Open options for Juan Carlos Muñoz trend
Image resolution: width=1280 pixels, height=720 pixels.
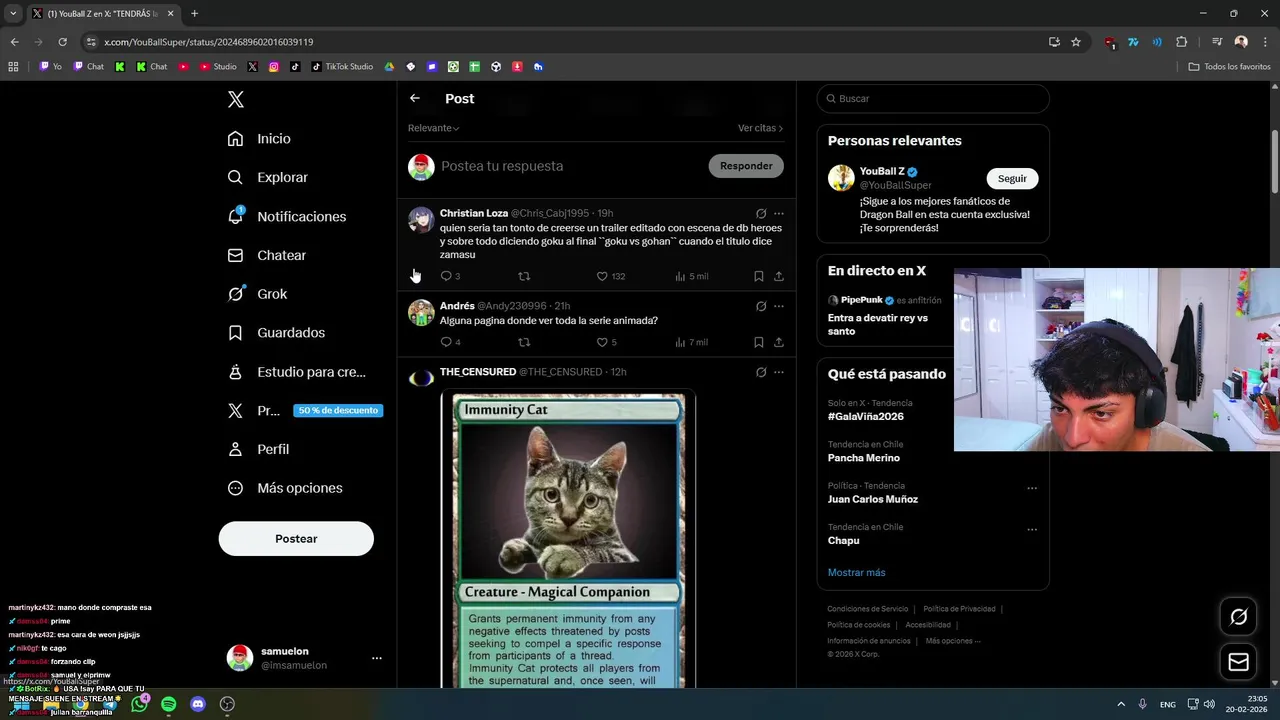coord(1032,488)
